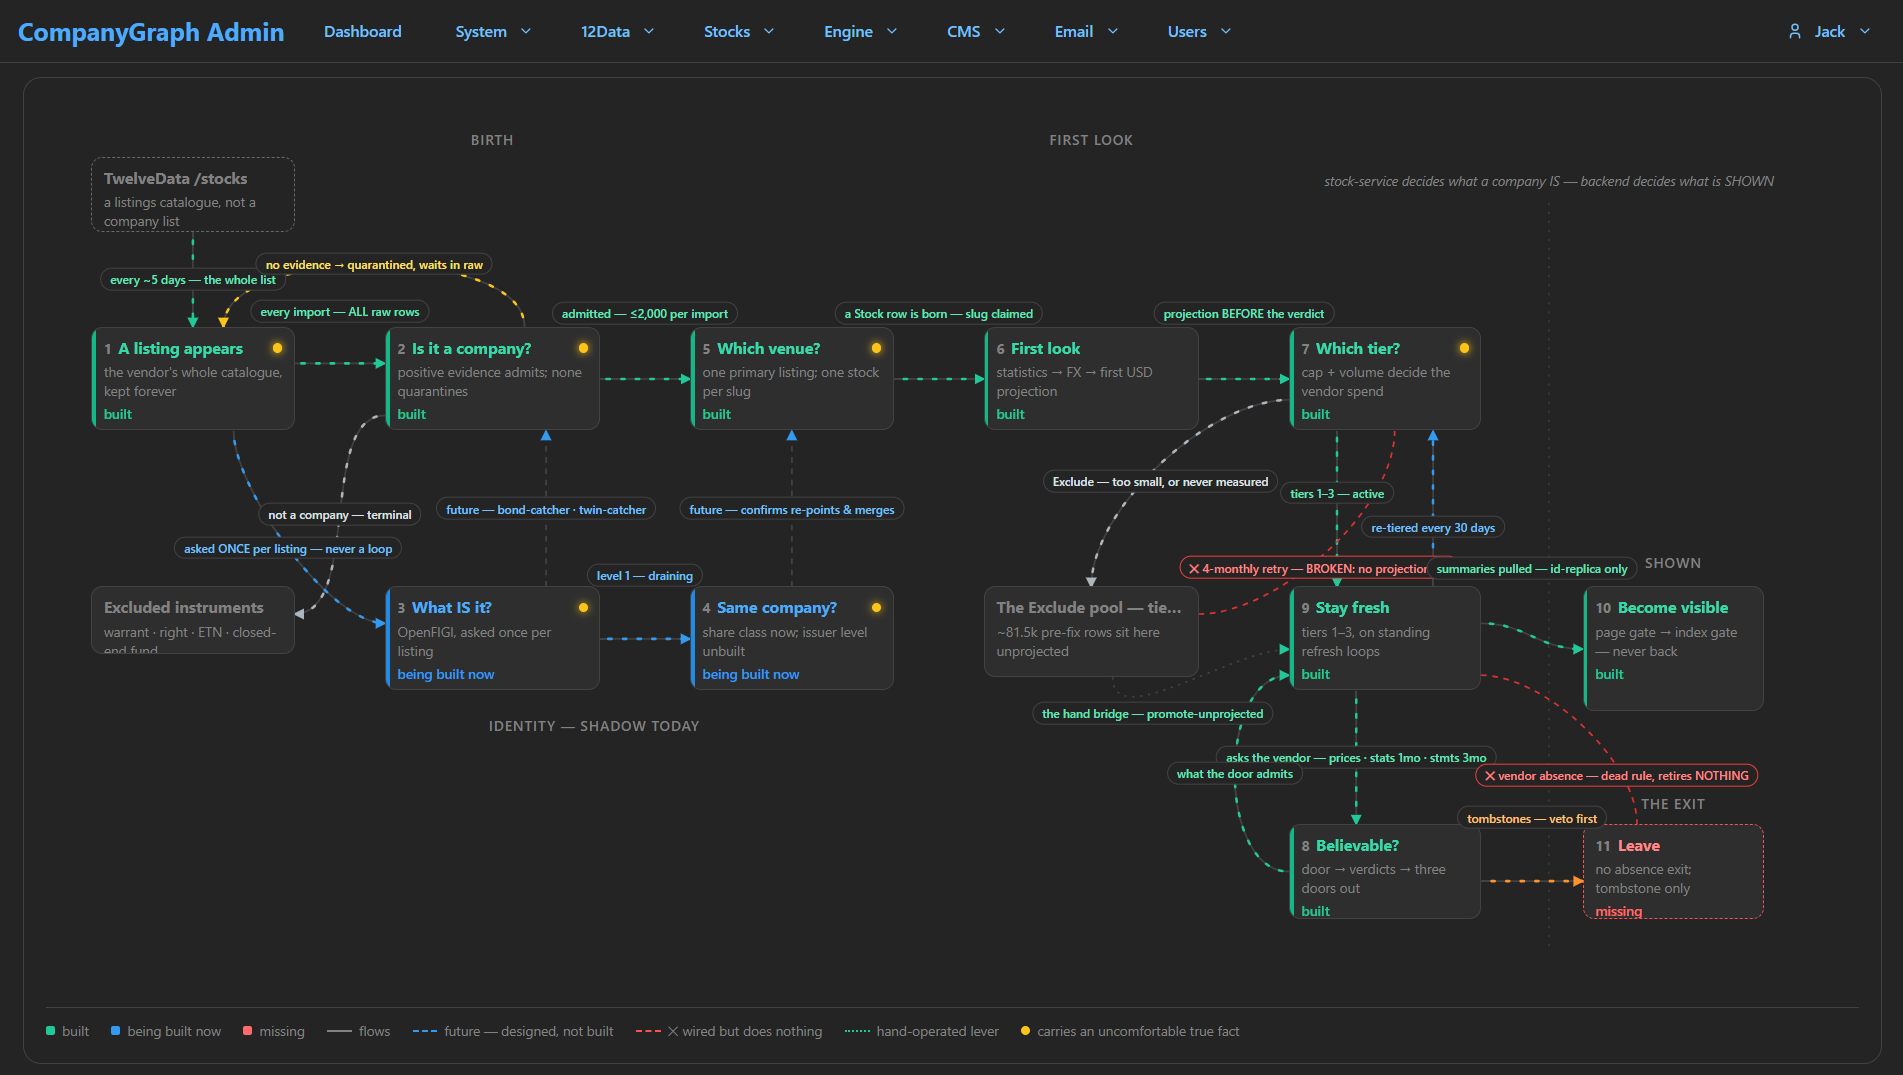This screenshot has height=1075, width=1903.
Task: Open the CompanyGraph Admin home link
Action: [x=151, y=32]
